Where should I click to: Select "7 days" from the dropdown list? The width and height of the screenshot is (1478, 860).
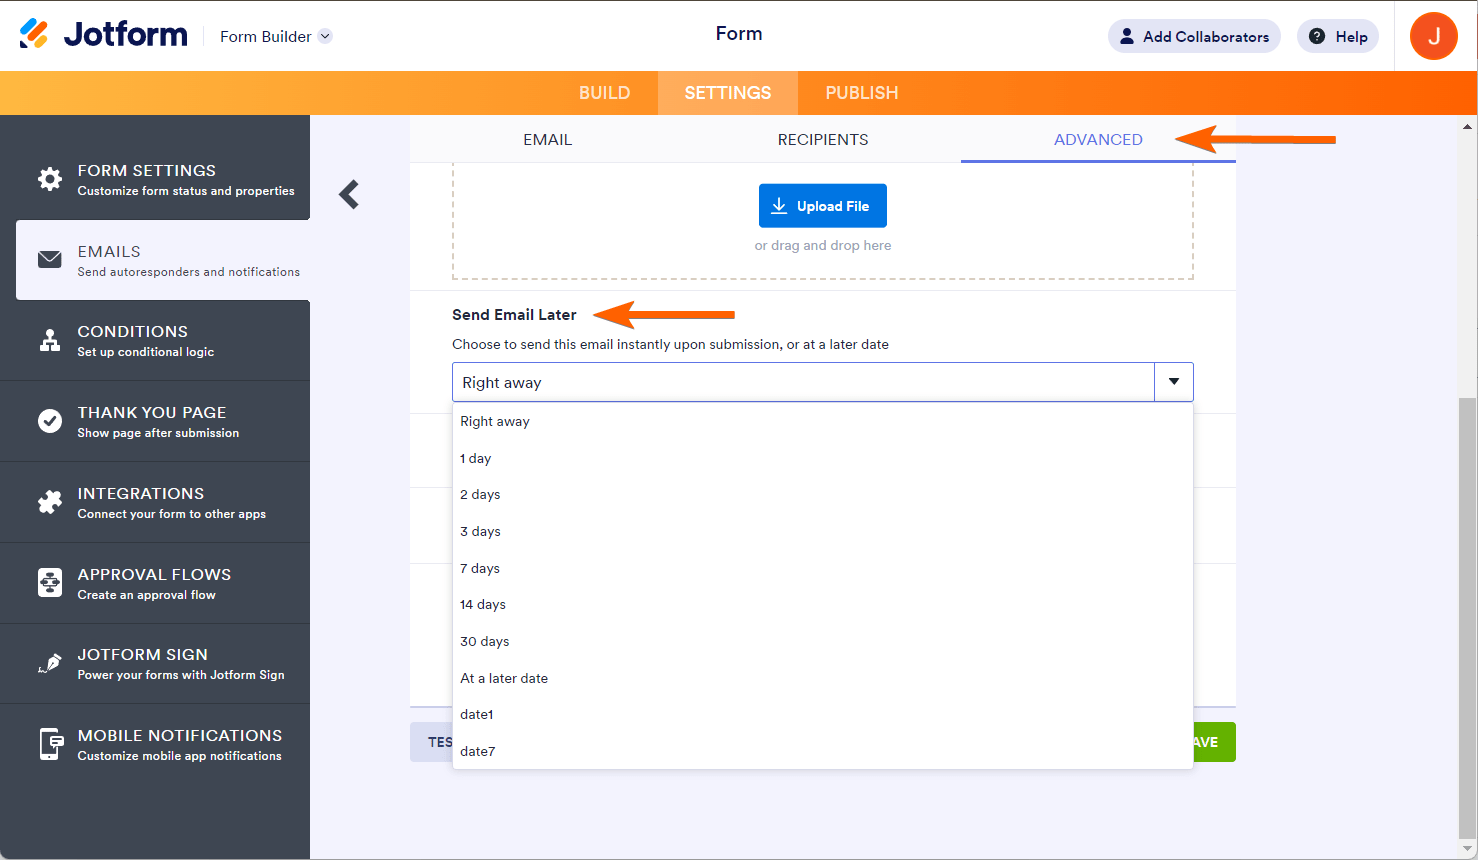(480, 568)
